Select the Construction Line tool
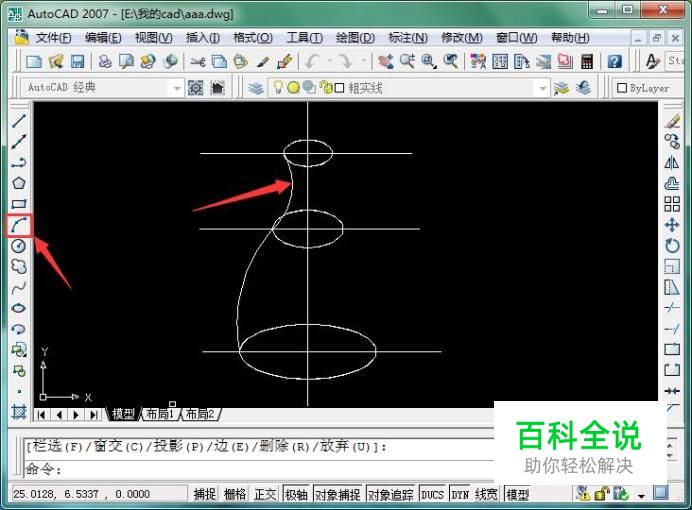This screenshot has height=510, width=692. (x=19, y=141)
